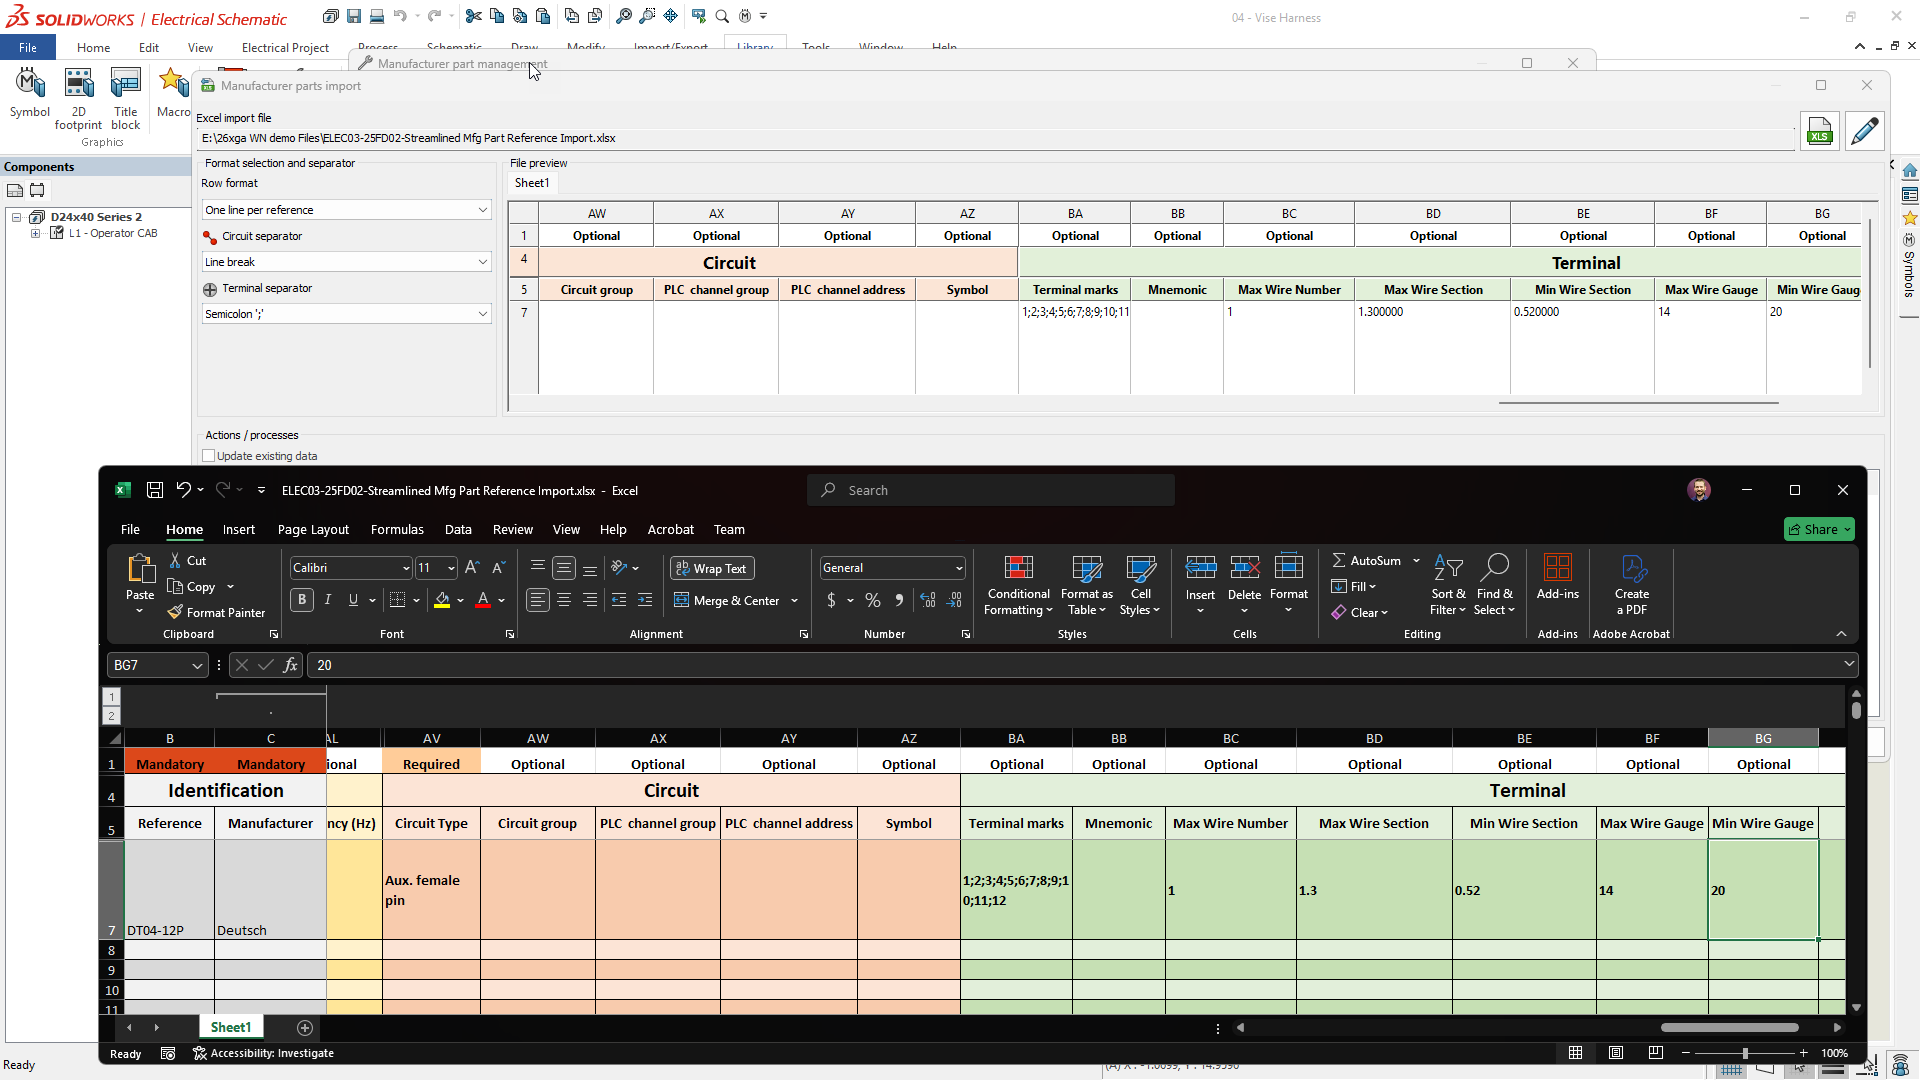1920x1080 pixels.
Task: Expand the D24x40 Series 2 tree node
Action: click(17, 217)
